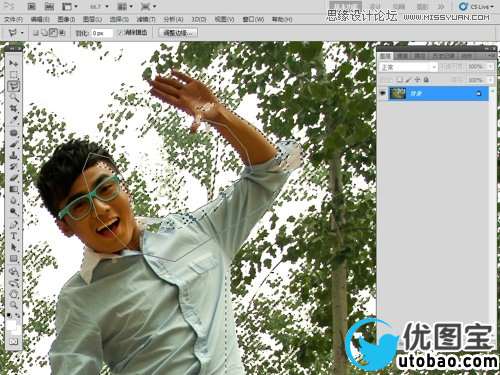Switch to the Channels panel tab
500x375 pixels.
(403, 56)
